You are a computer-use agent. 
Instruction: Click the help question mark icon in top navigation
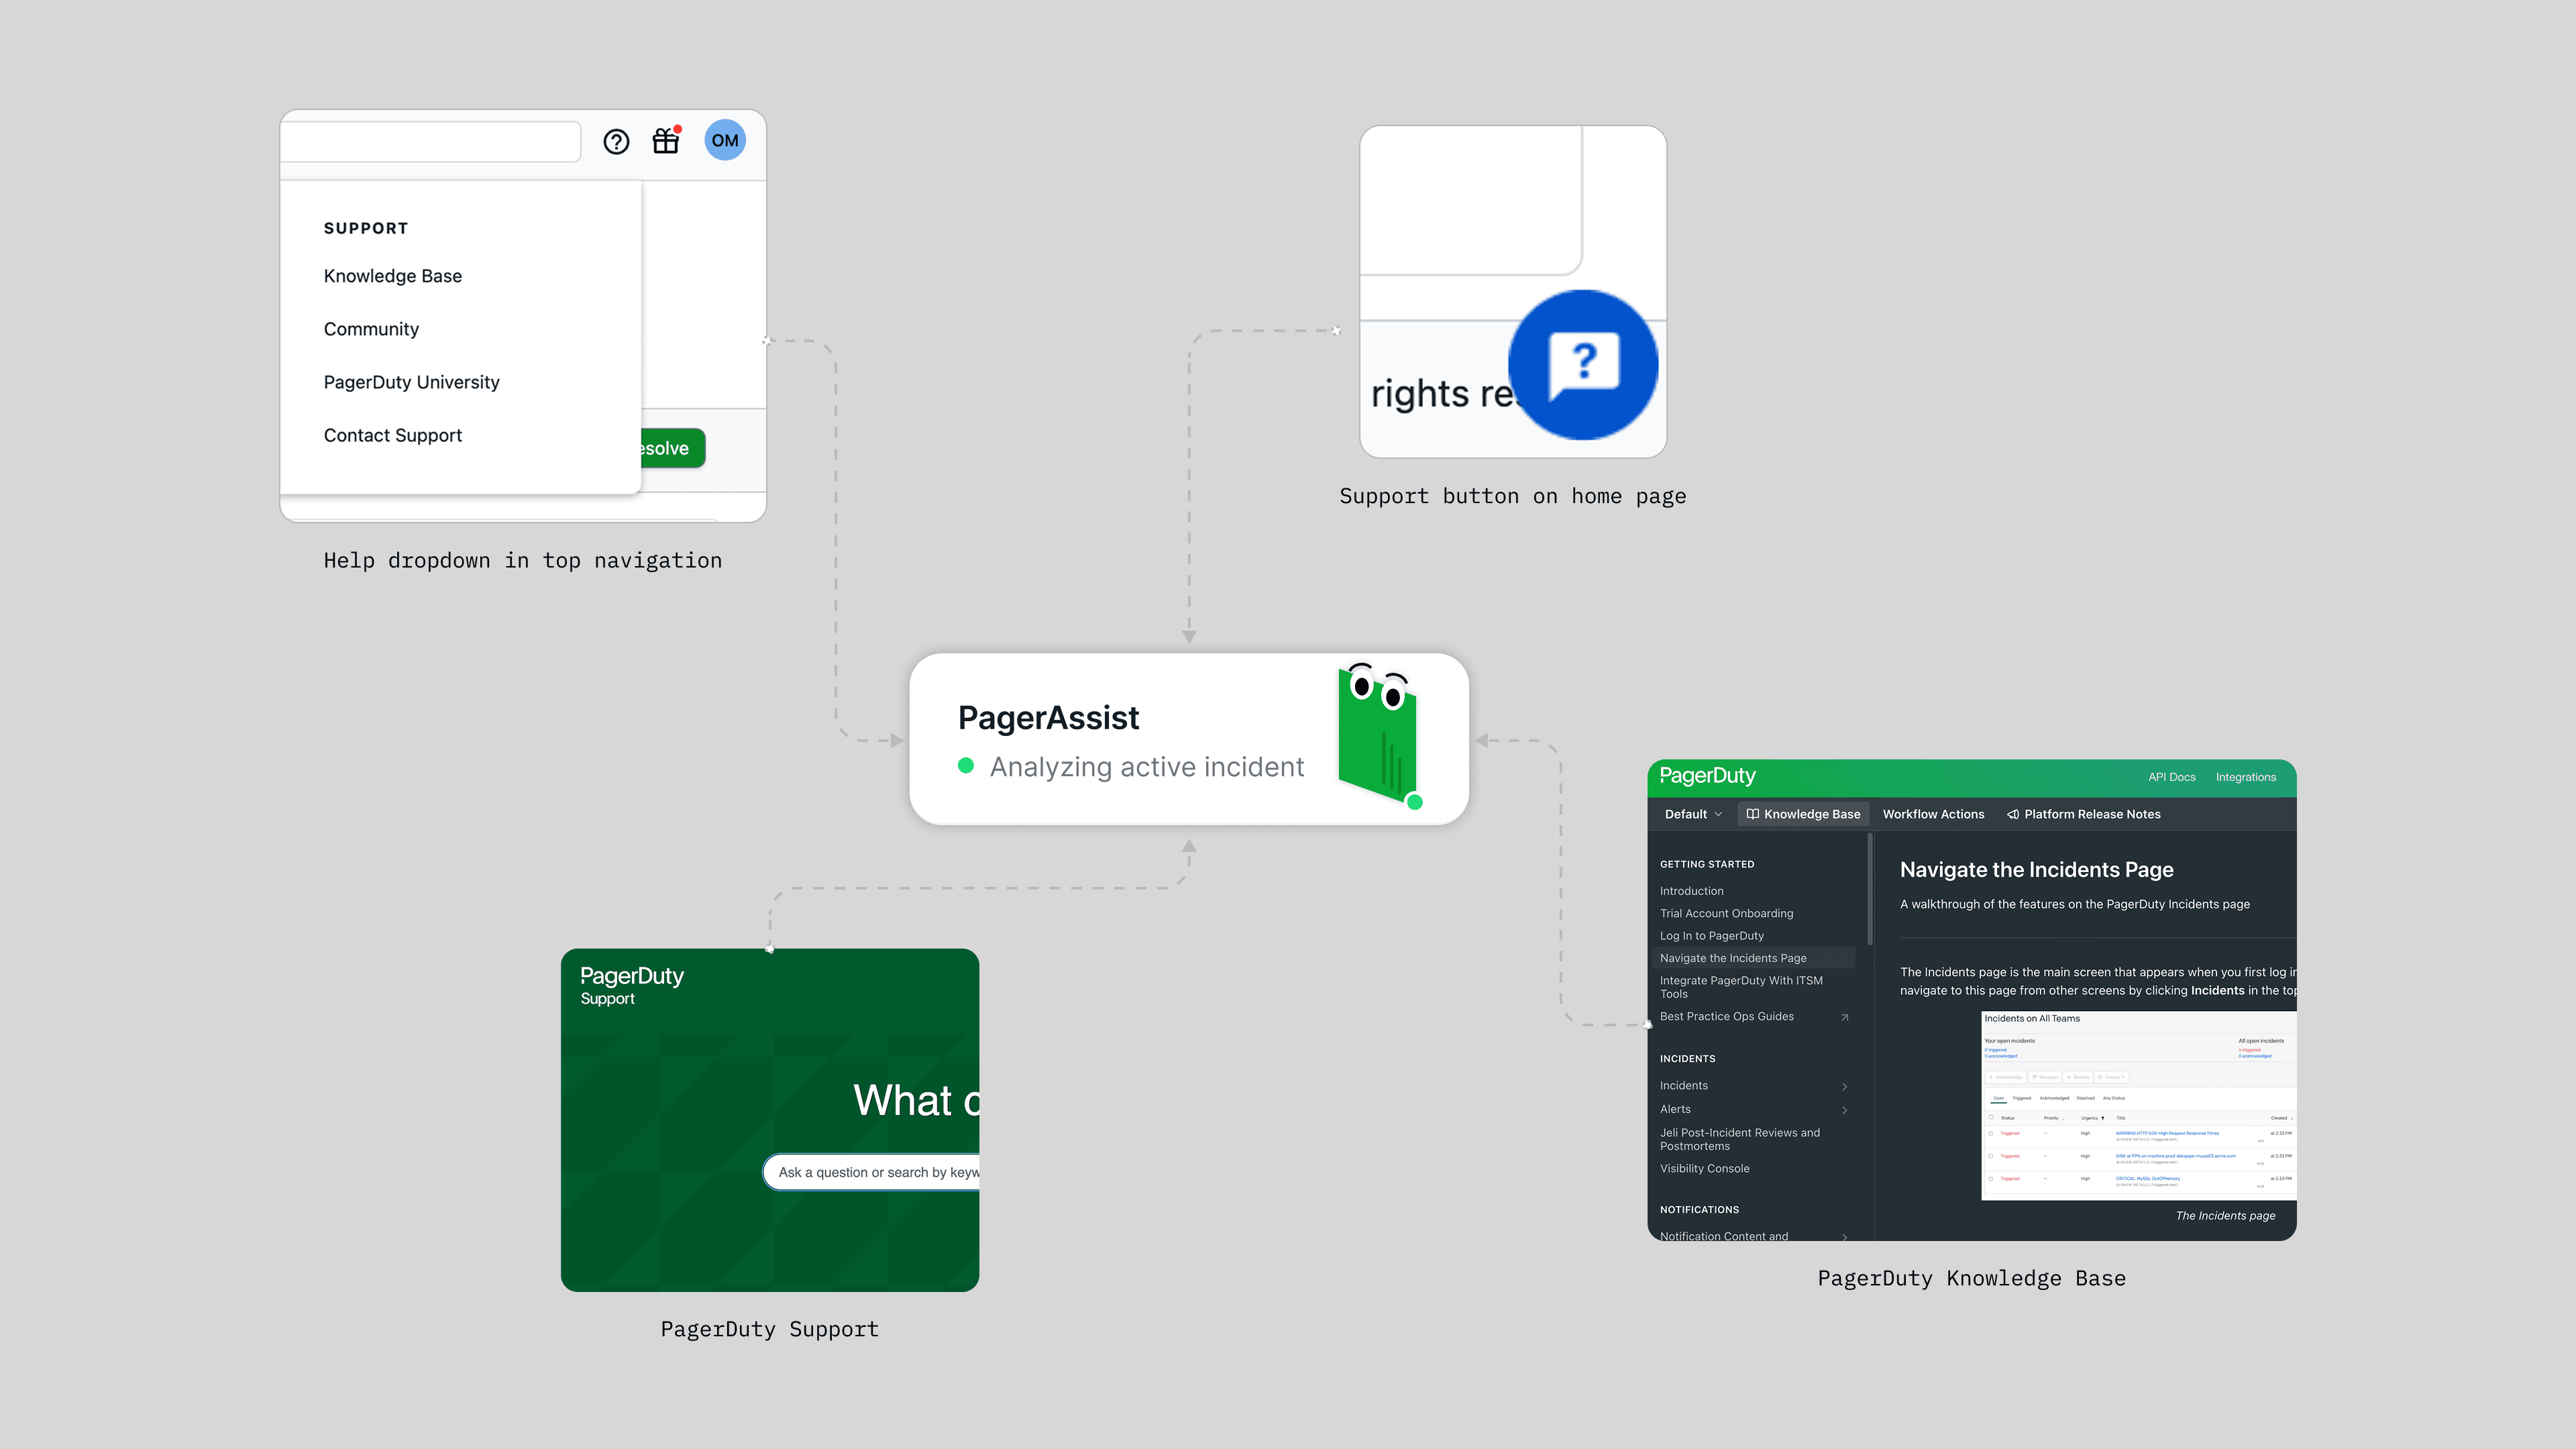(616, 141)
